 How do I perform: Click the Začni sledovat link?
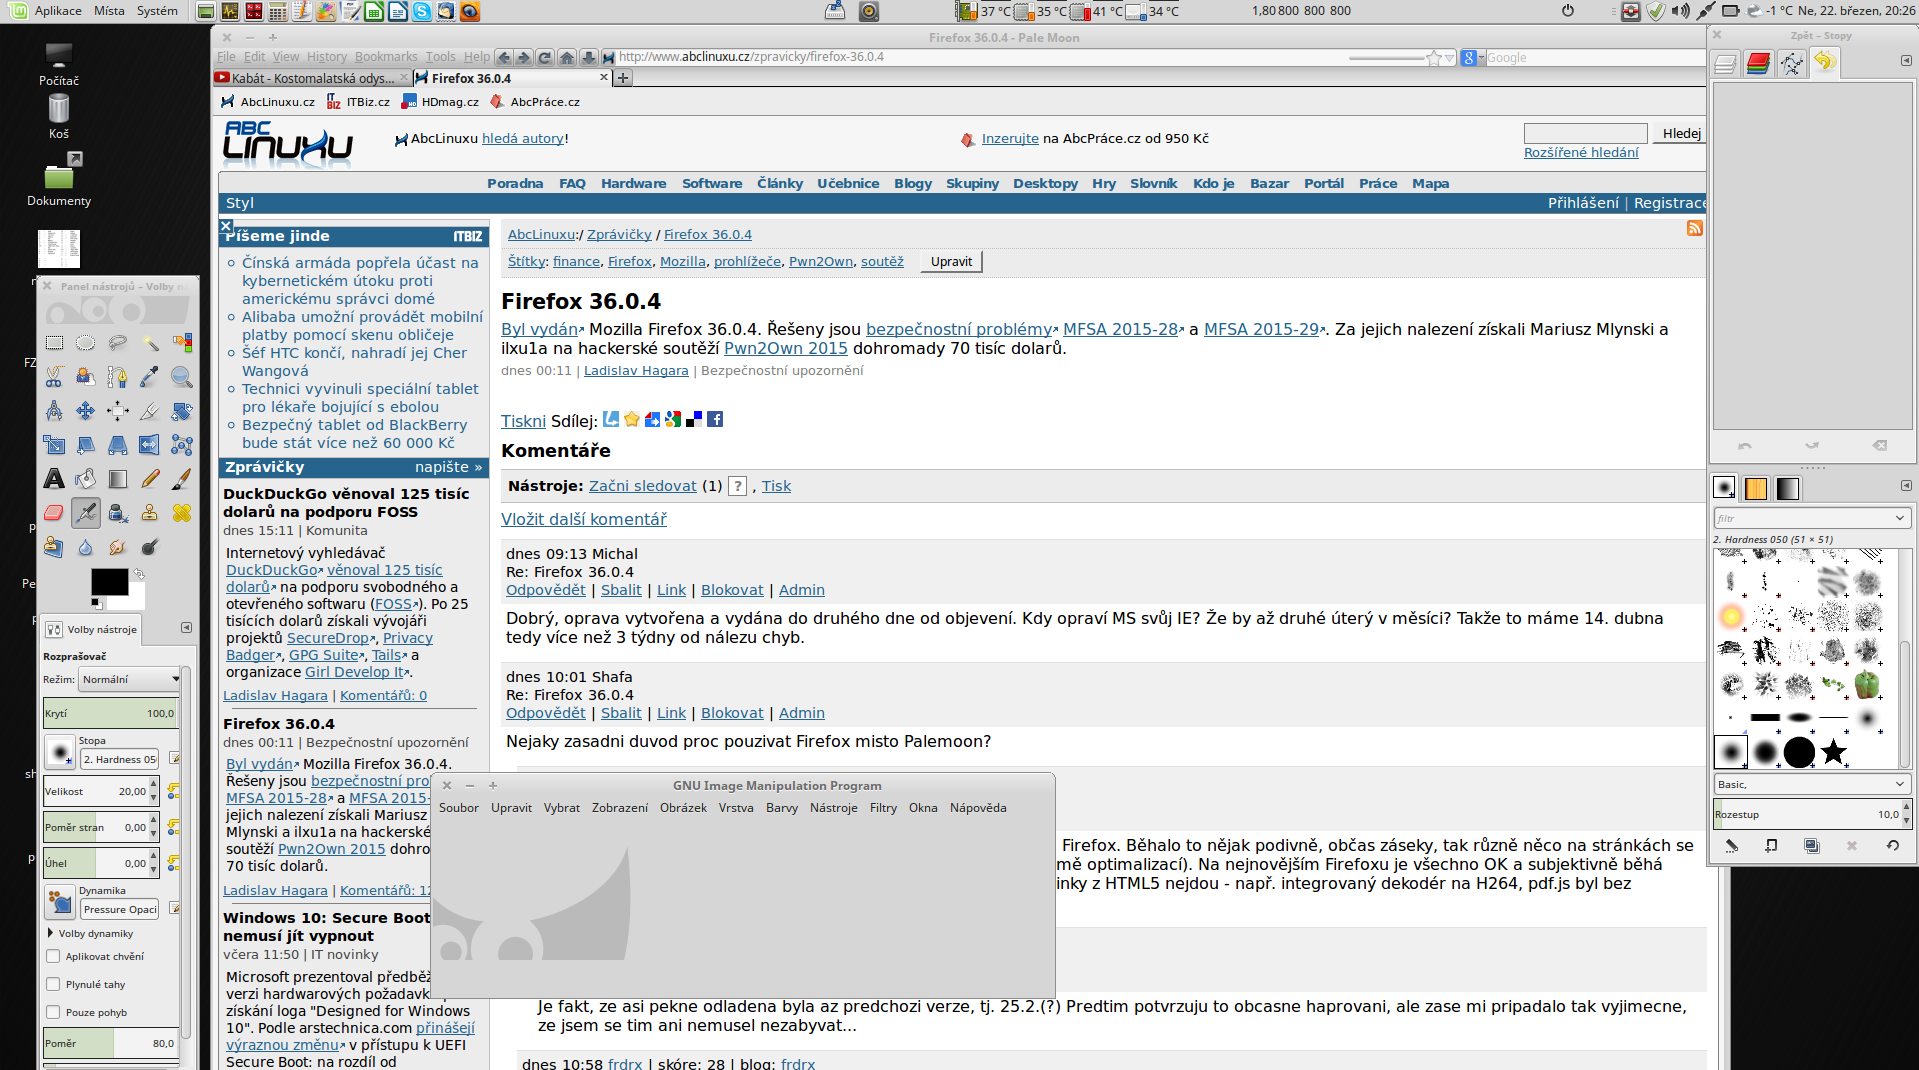tap(643, 486)
